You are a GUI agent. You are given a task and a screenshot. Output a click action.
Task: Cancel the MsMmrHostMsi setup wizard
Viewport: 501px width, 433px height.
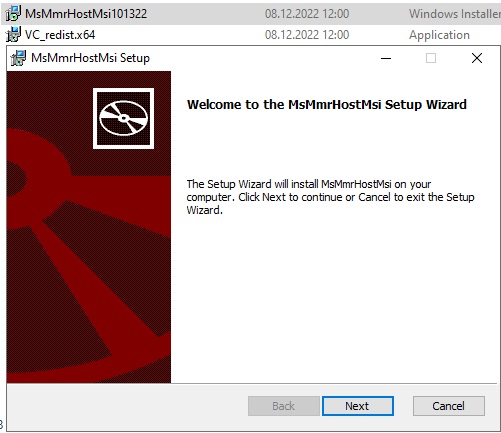tap(449, 406)
